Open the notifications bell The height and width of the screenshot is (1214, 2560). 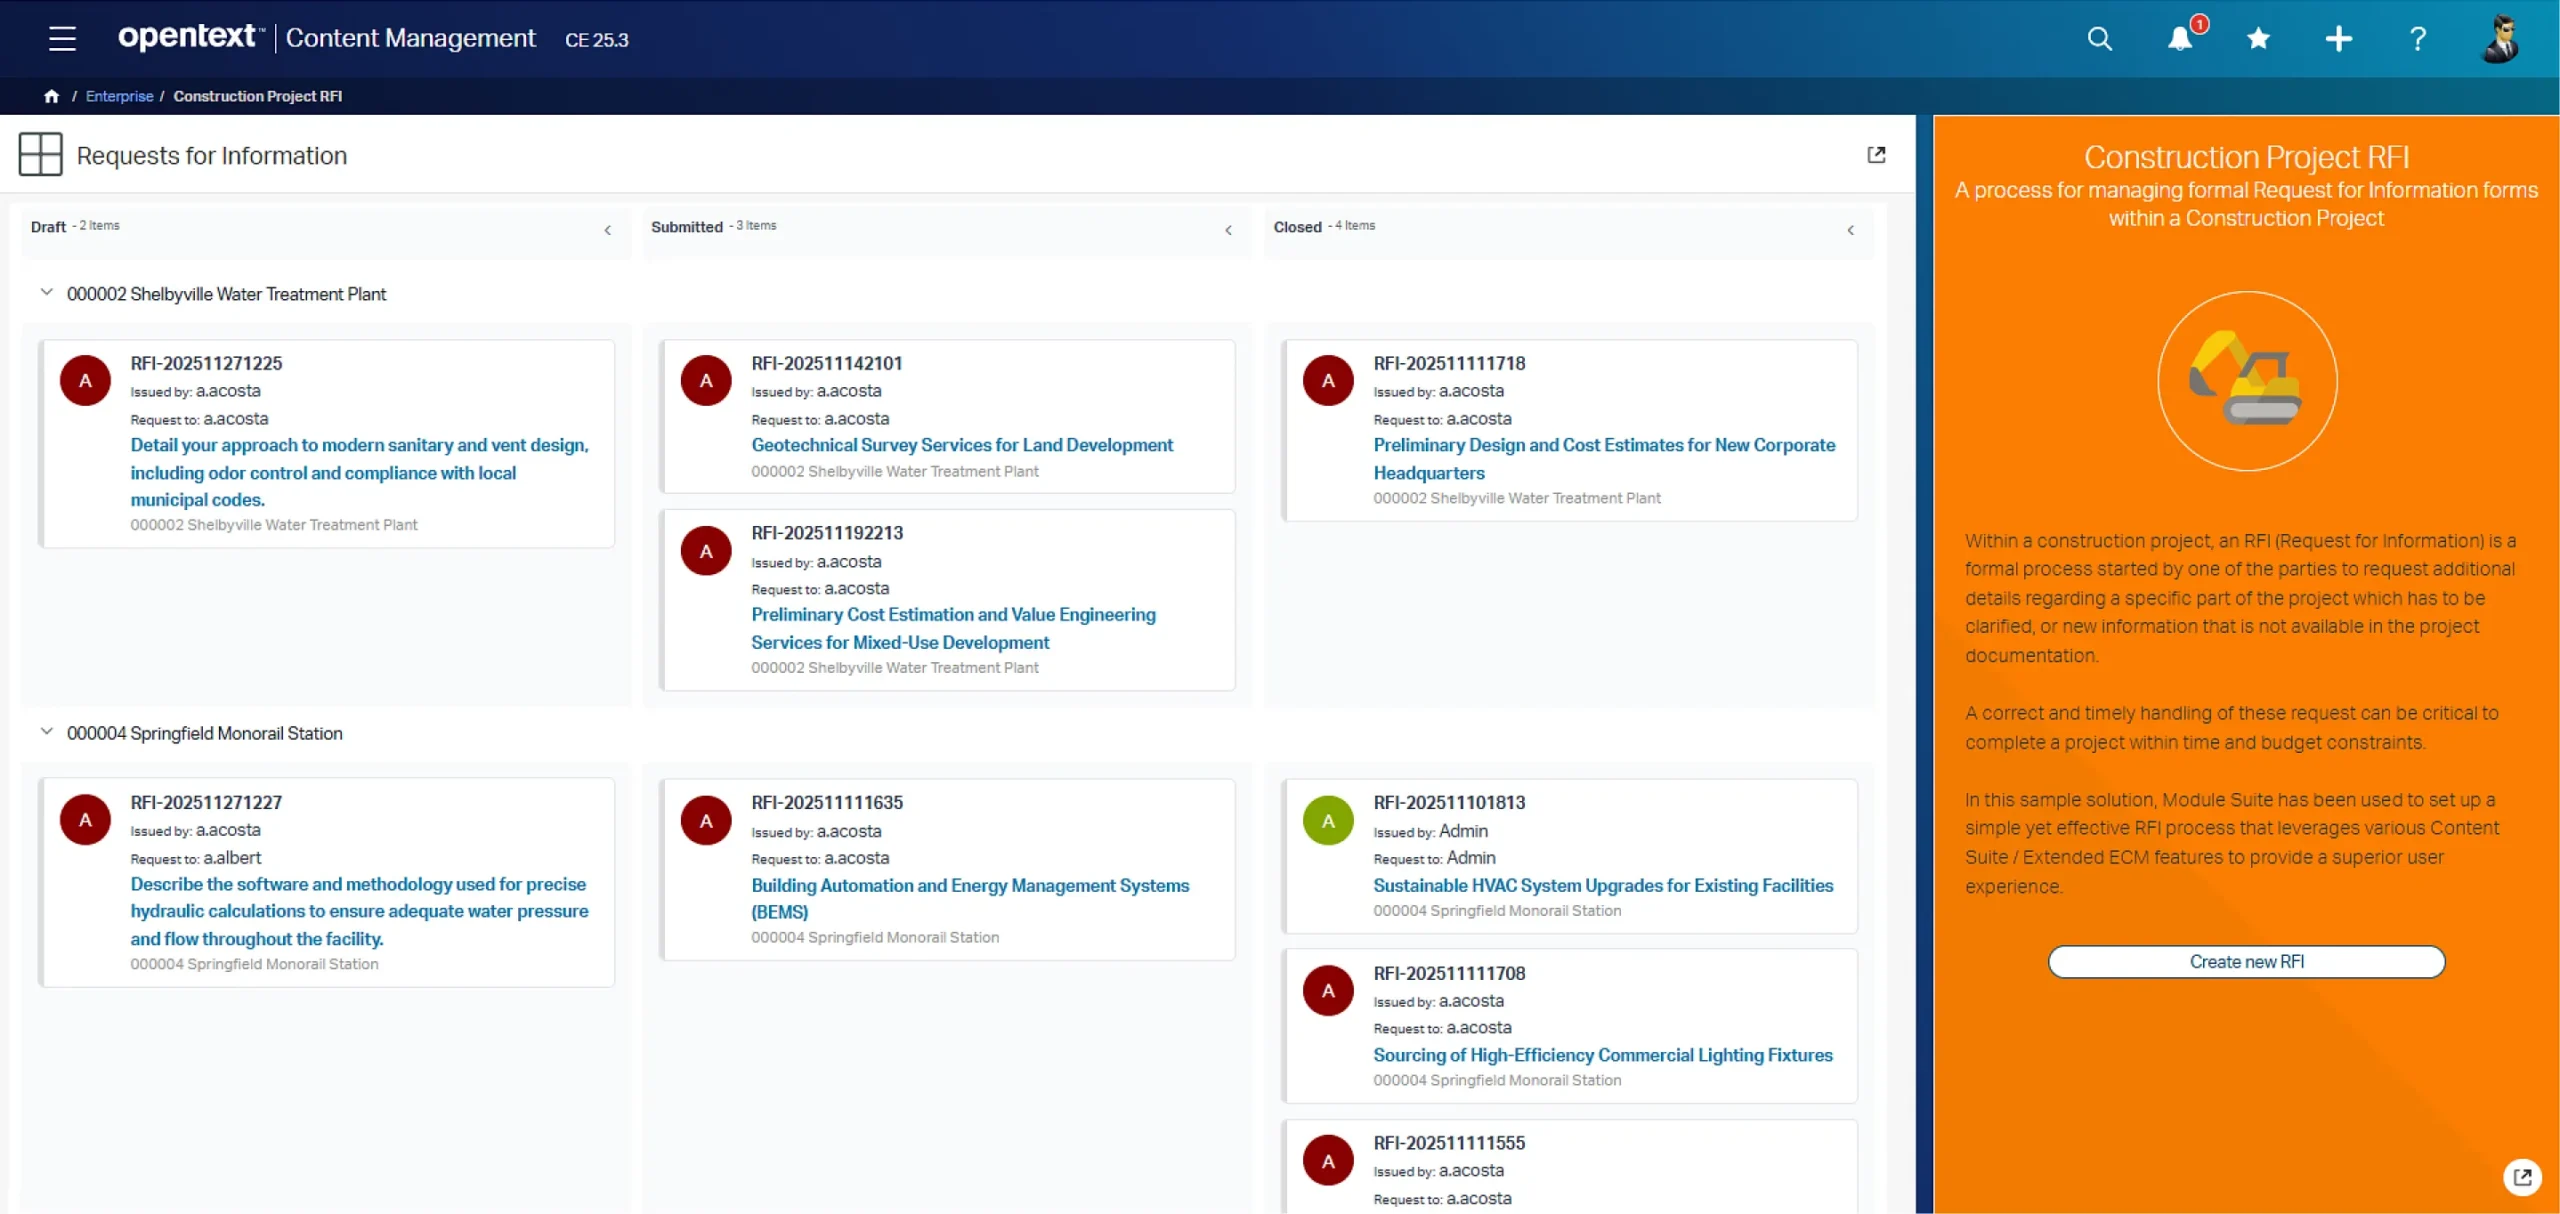pyautogui.click(x=2179, y=39)
